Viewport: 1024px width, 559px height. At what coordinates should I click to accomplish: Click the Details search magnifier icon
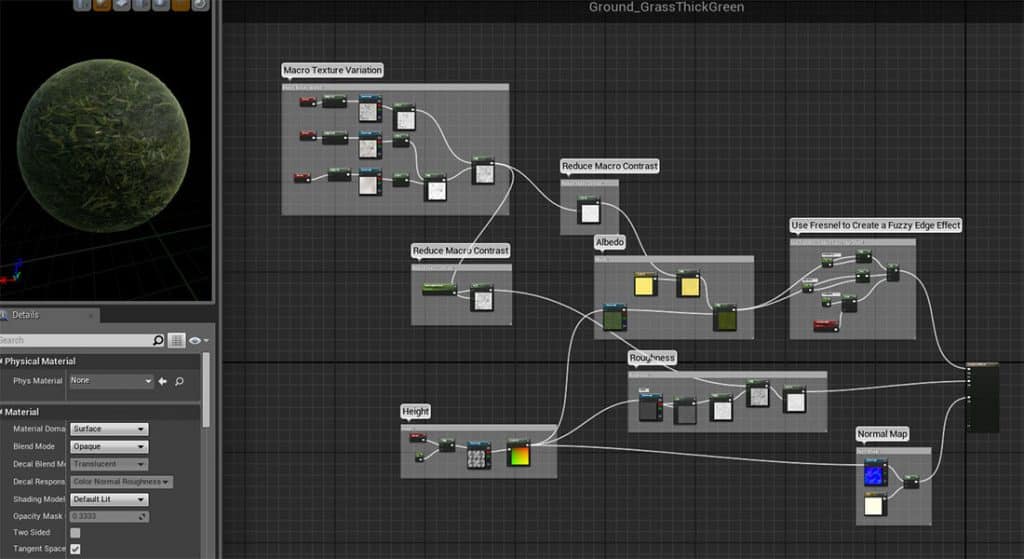(x=158, y=340)
